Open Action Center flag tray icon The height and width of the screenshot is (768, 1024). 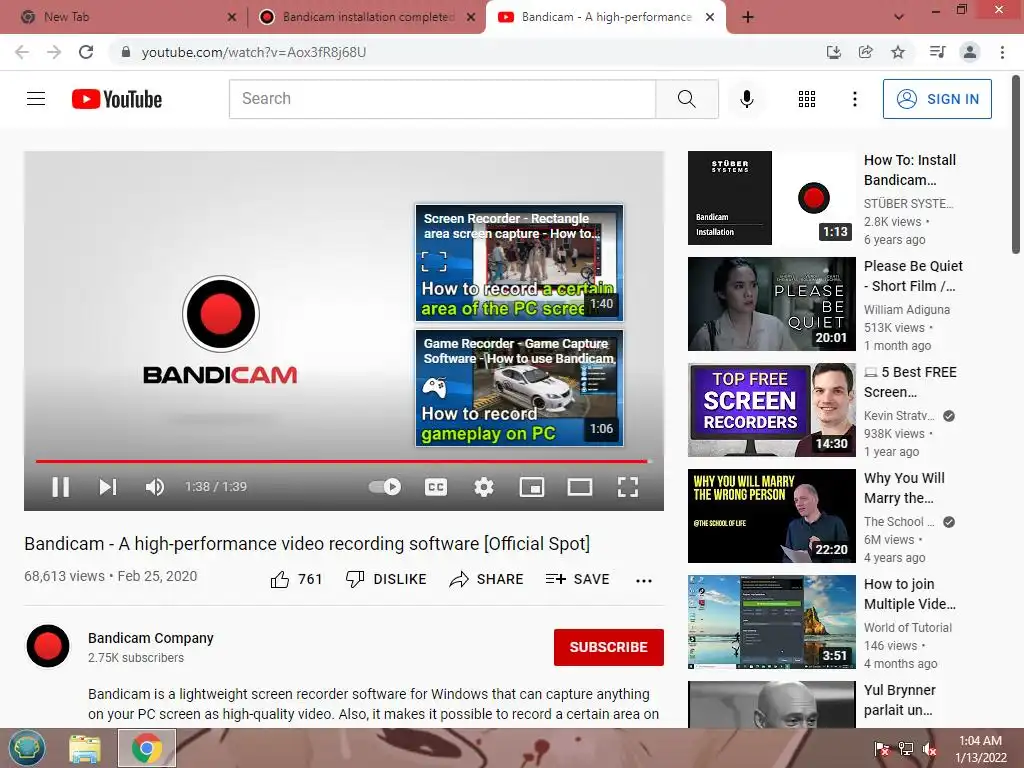[882, 749]
